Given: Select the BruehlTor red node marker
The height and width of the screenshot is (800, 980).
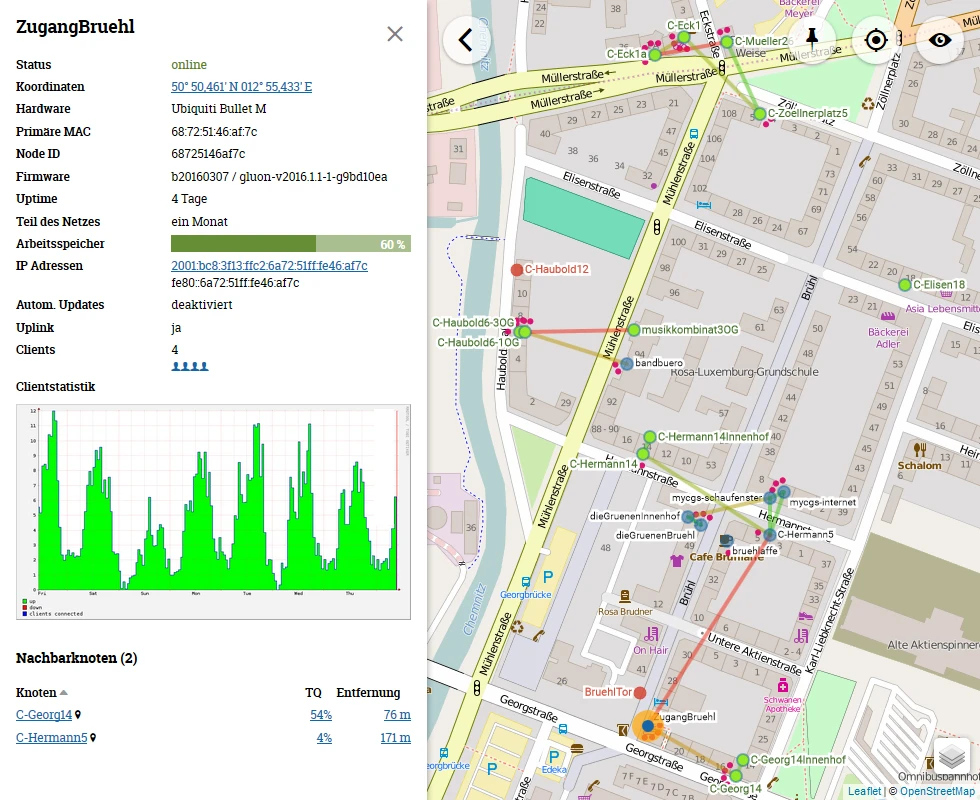Looking at the screenshot, I should click(639, 692).
